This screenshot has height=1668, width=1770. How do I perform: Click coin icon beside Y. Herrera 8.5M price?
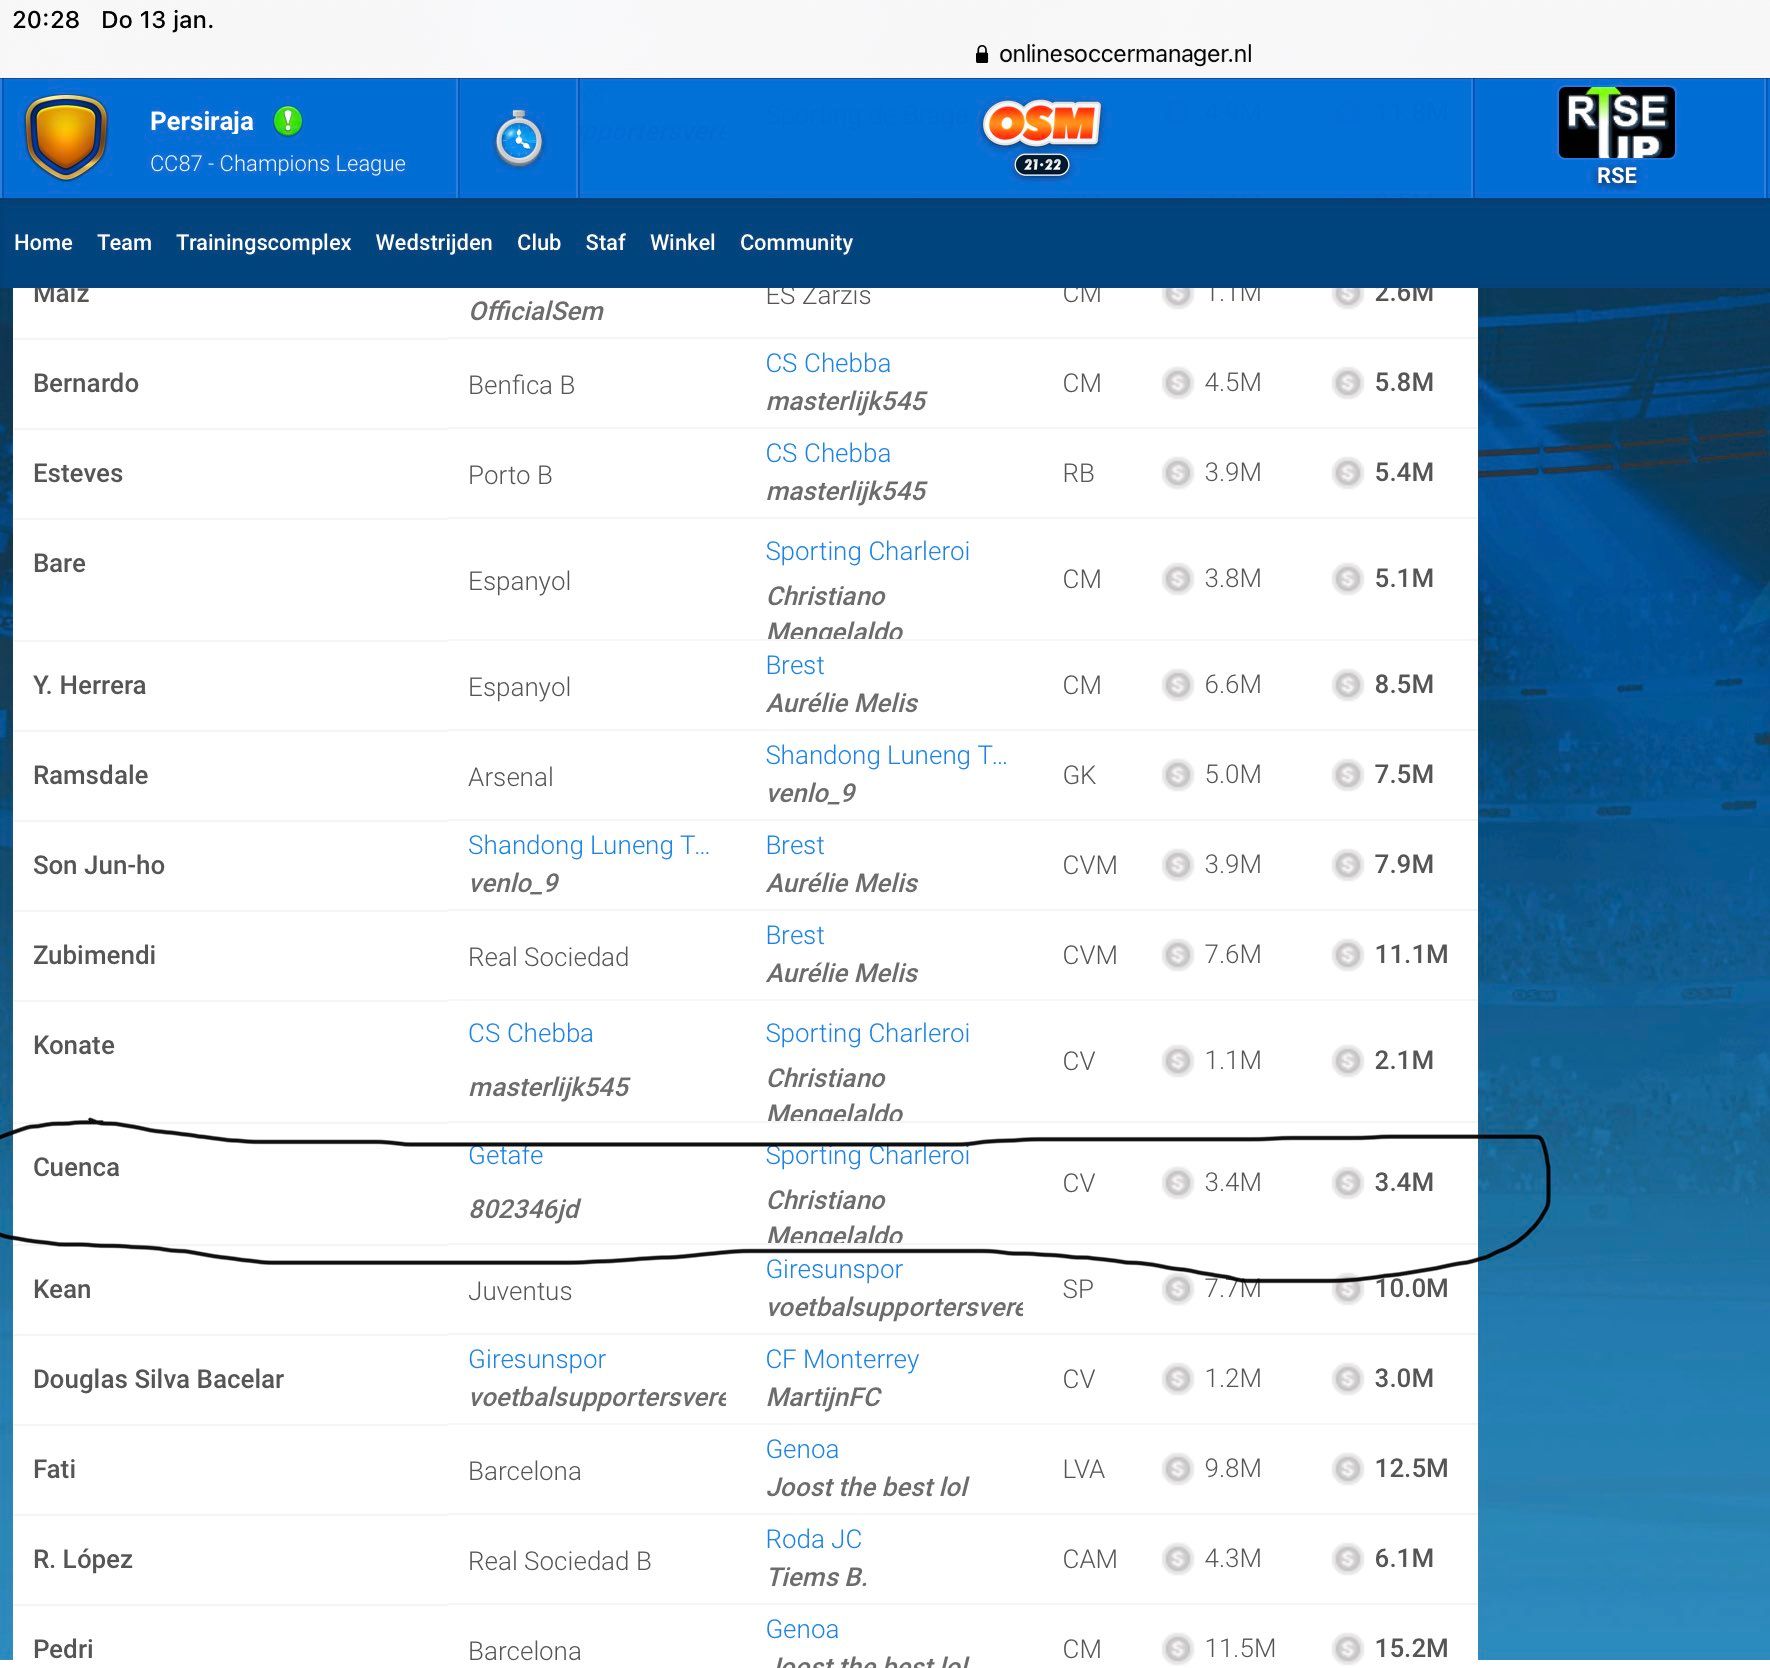tap(1348, 685)
